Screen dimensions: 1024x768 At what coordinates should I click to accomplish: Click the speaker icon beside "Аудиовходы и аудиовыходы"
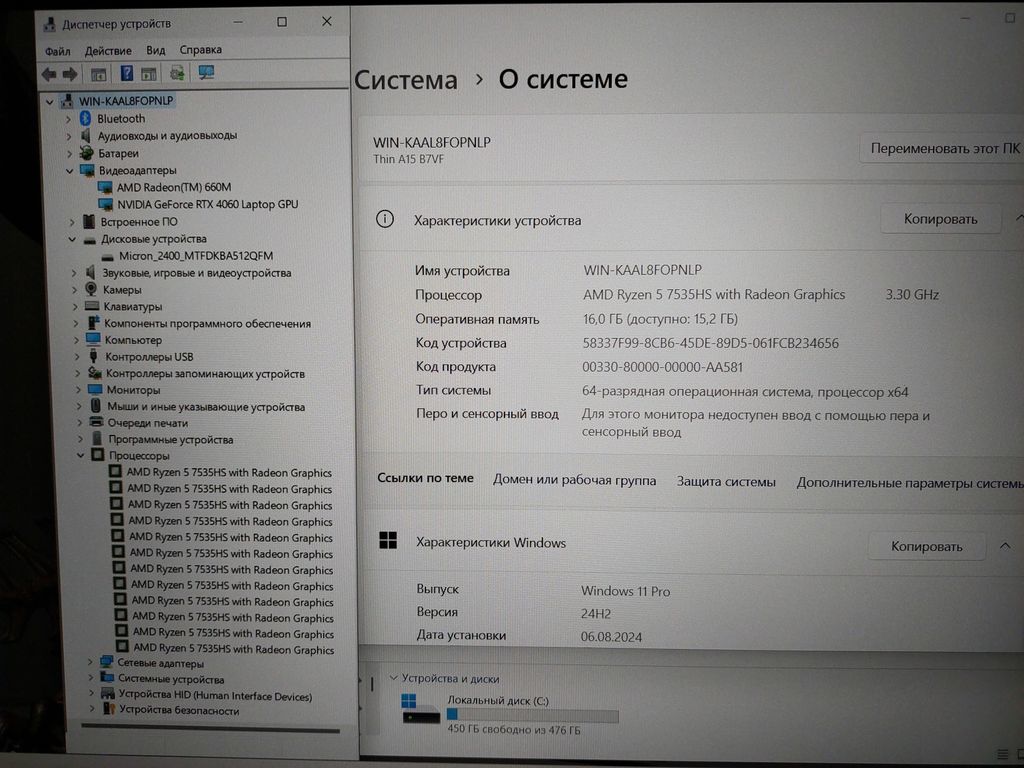86,135
